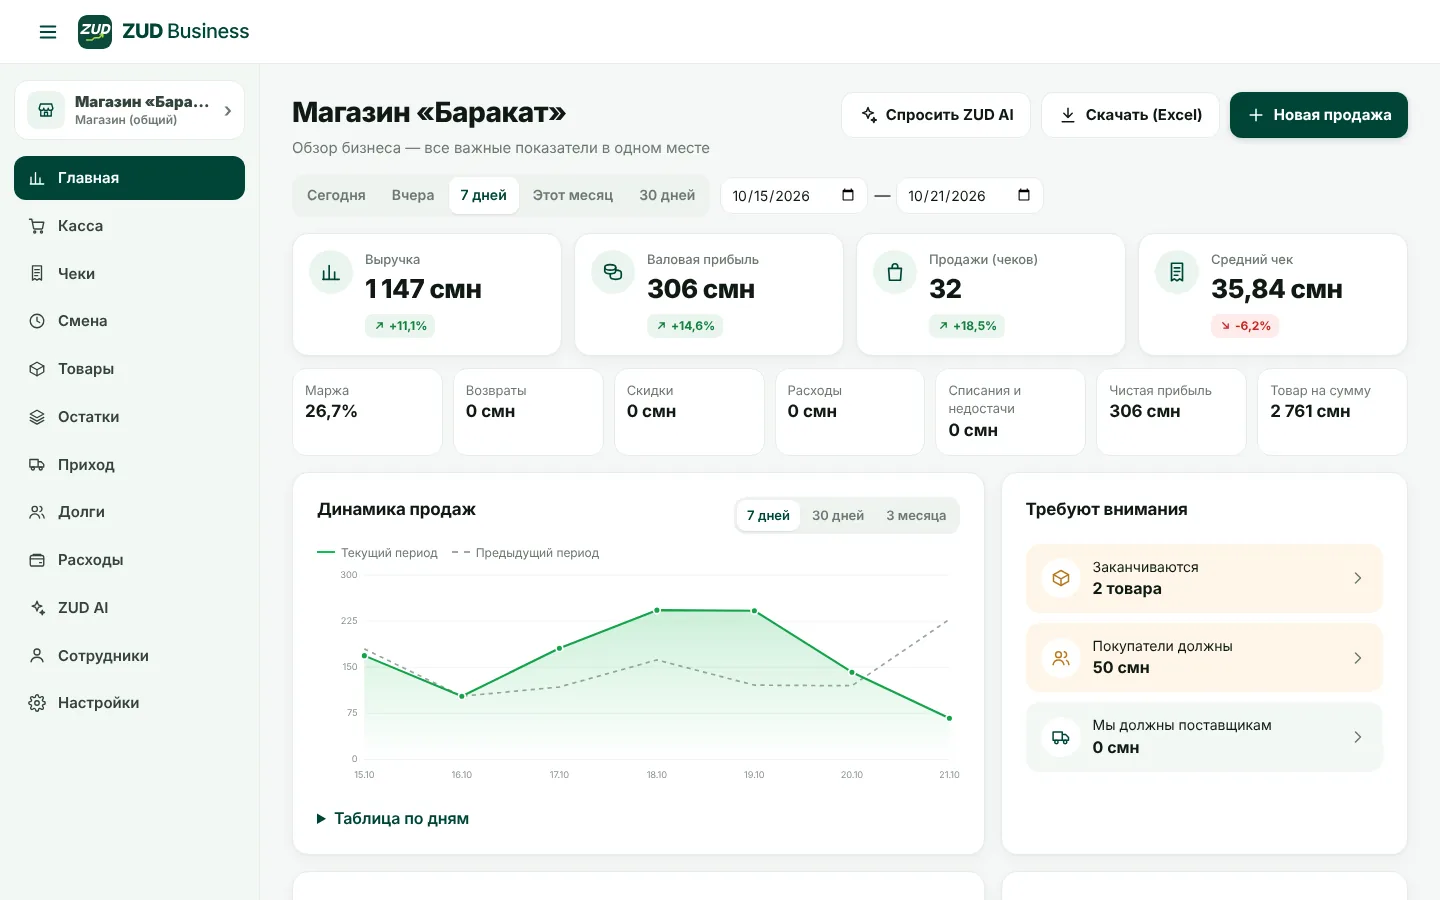Switch date range to Сегодня
1440x900 pixels.
point(336,195)
